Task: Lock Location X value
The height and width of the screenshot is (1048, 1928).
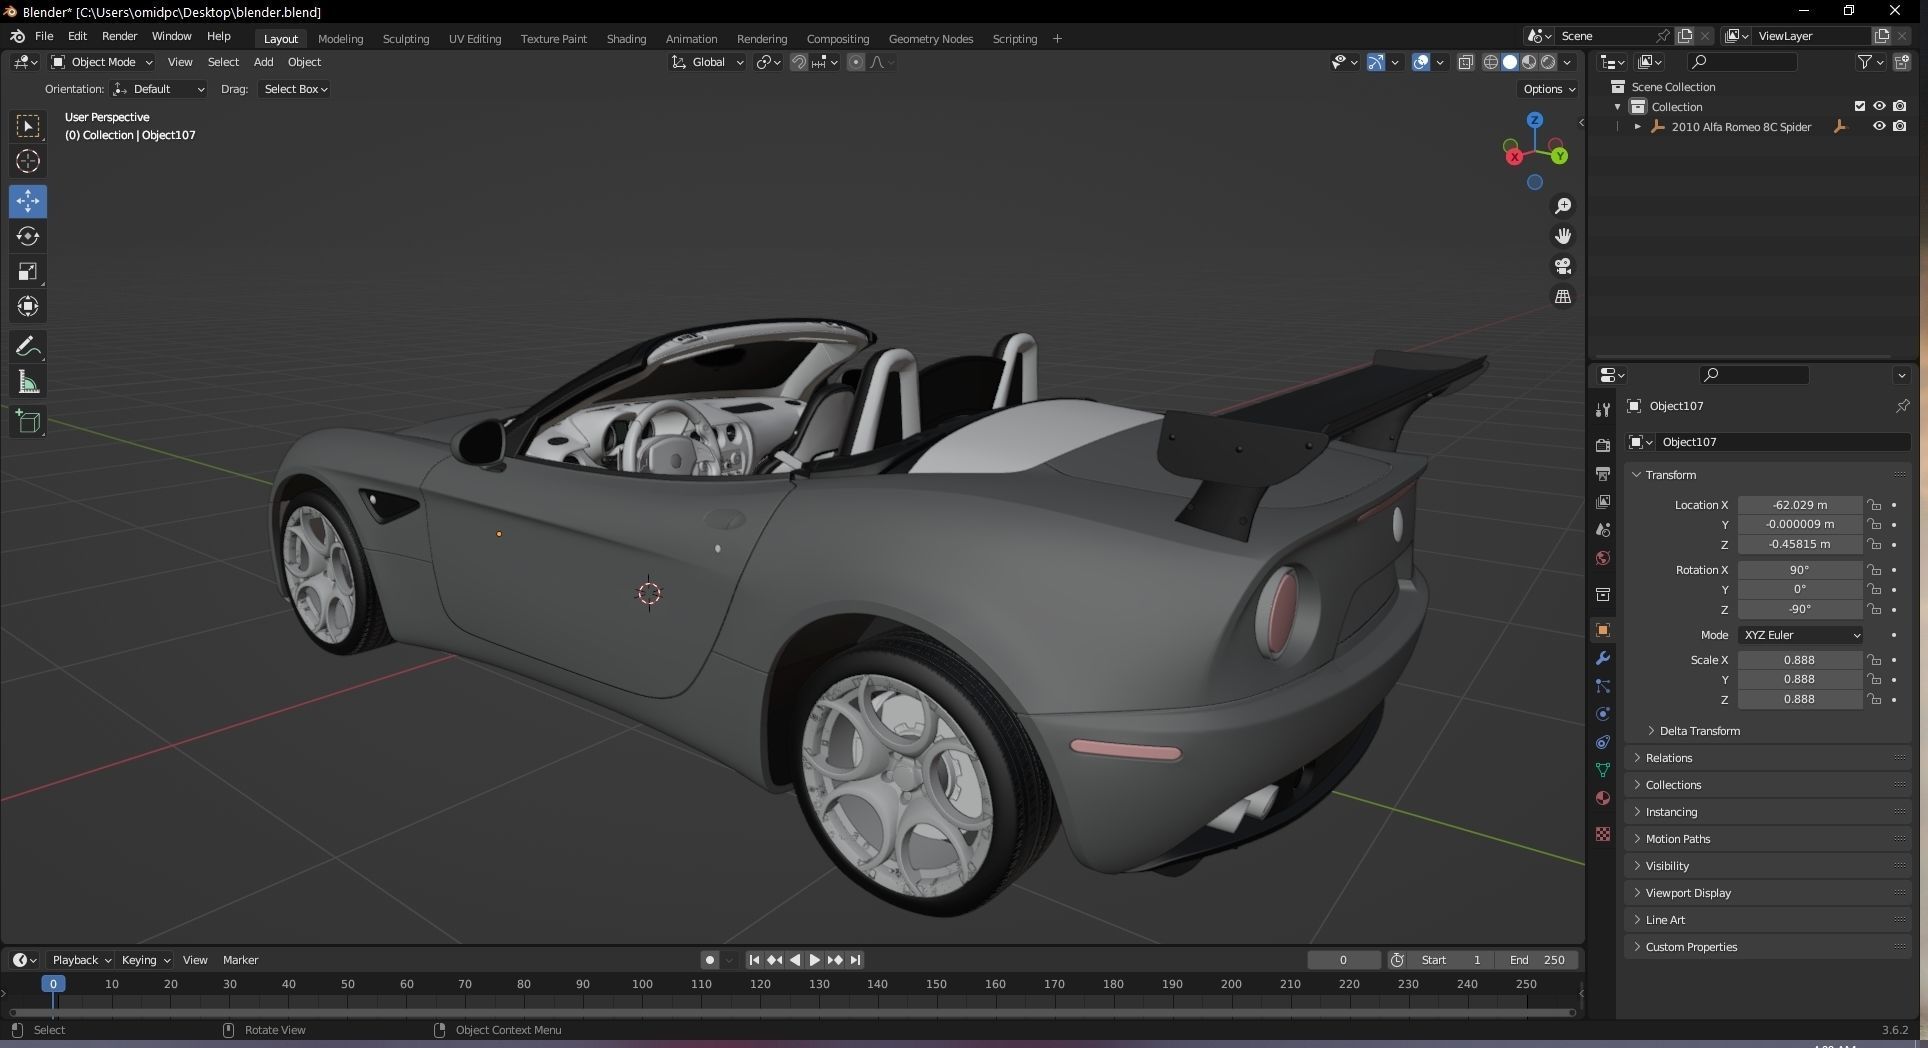Action: point(1874,505)
